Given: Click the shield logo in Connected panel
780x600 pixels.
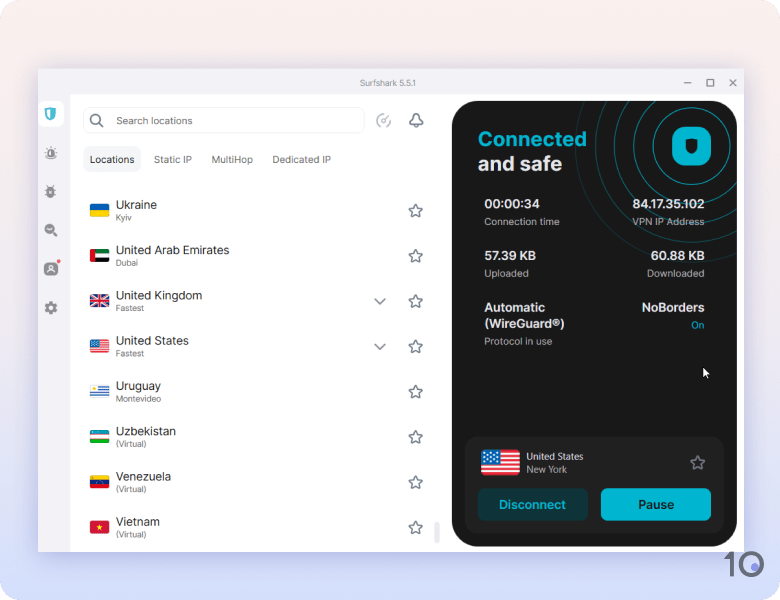Looking at the screenshot, I should (691, 146).
